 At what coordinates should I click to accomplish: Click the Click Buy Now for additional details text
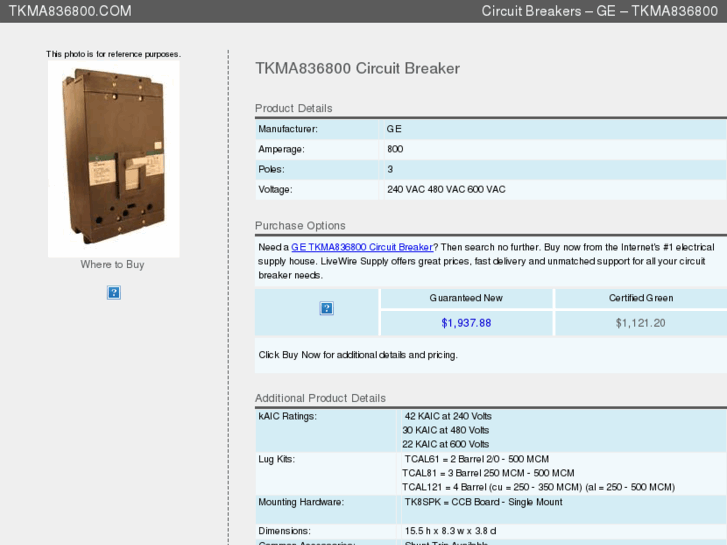pyautogui.click(x=358, y=355)
